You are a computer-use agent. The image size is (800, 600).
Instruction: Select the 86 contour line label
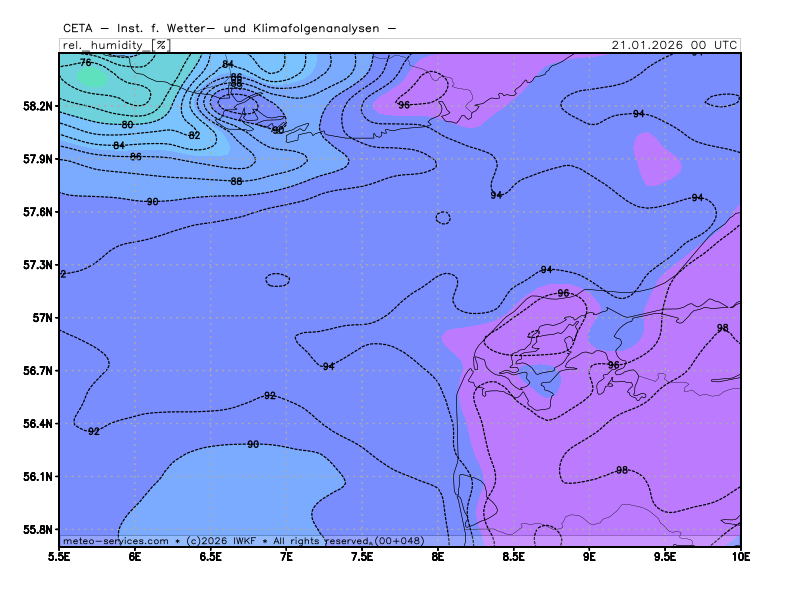[x=136, y=157]
